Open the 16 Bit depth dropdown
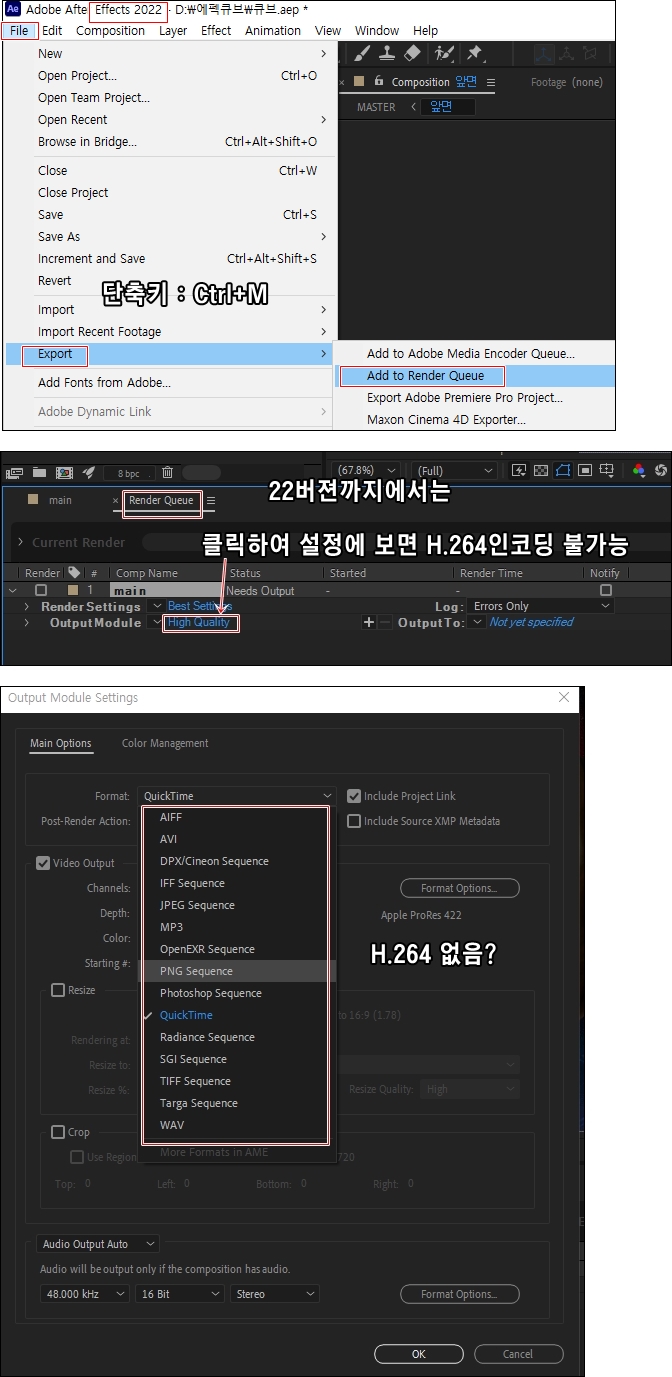 click(179, 1294)
